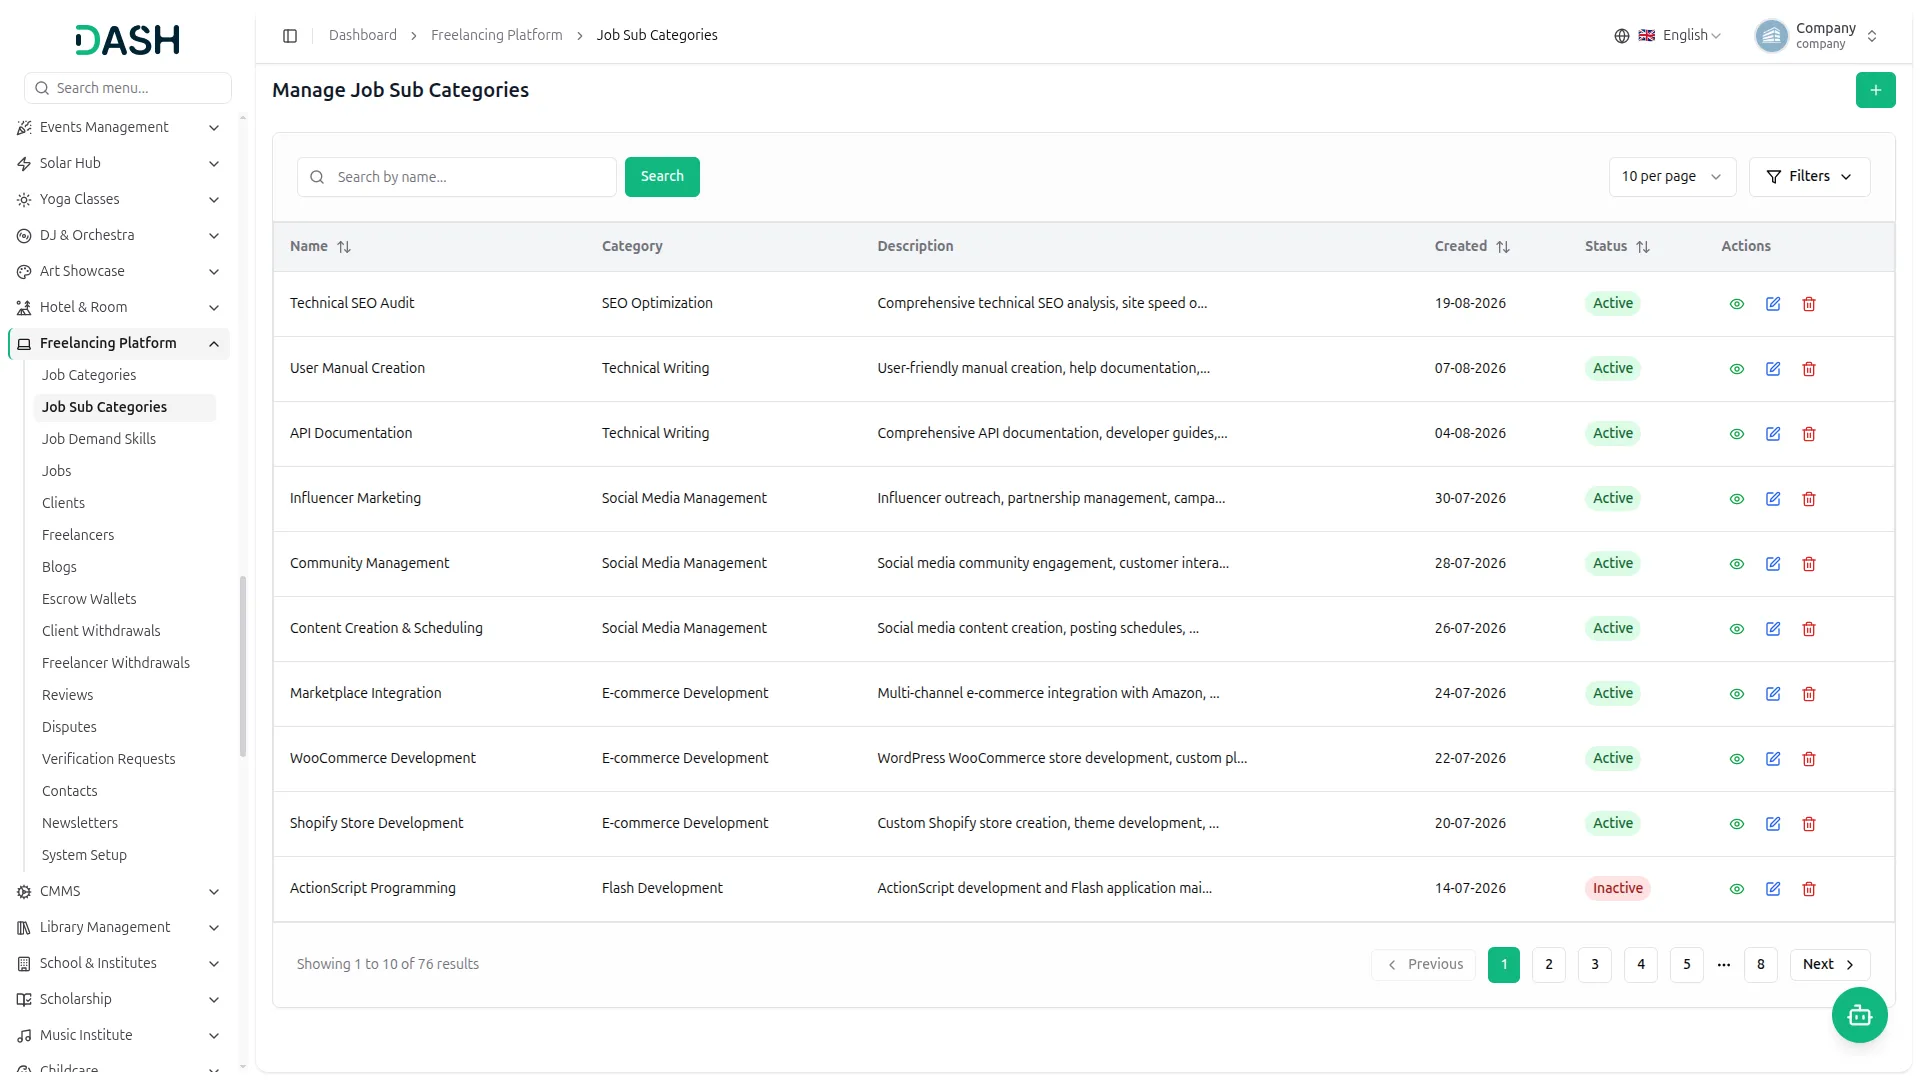Focus the Search by name field

click(x=457, y=177)
